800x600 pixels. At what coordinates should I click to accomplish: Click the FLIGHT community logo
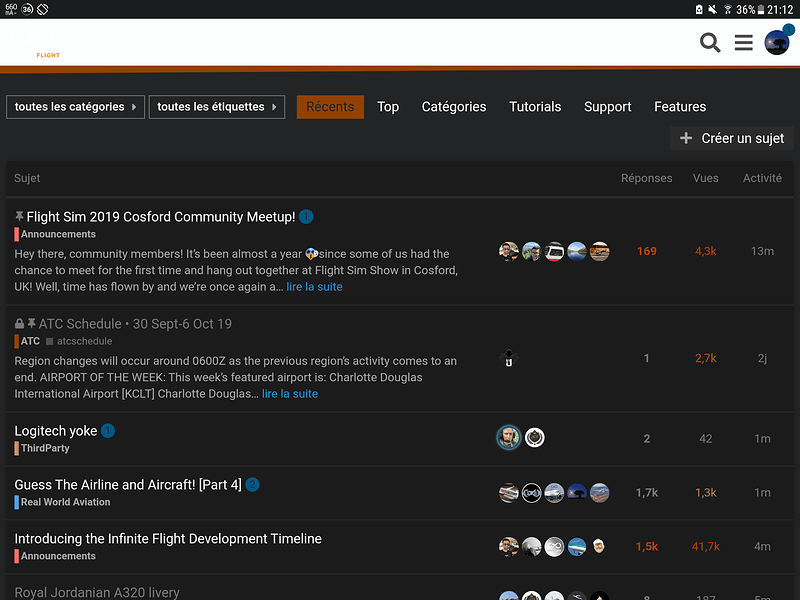point(47,55)
